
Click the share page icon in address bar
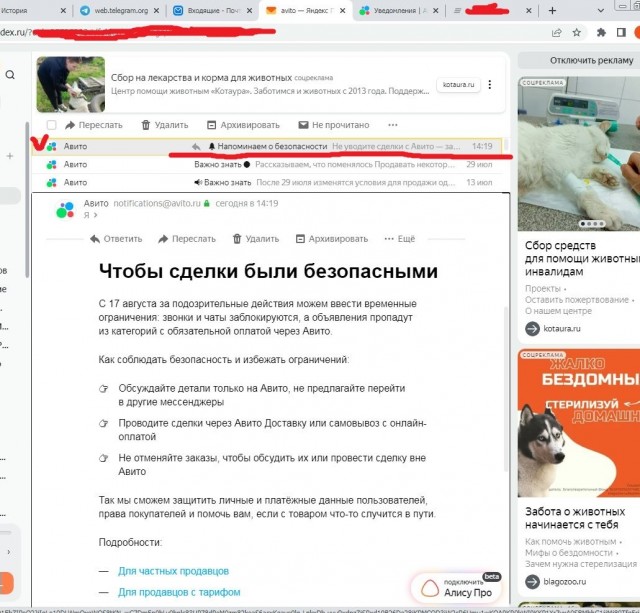[556, 33]
